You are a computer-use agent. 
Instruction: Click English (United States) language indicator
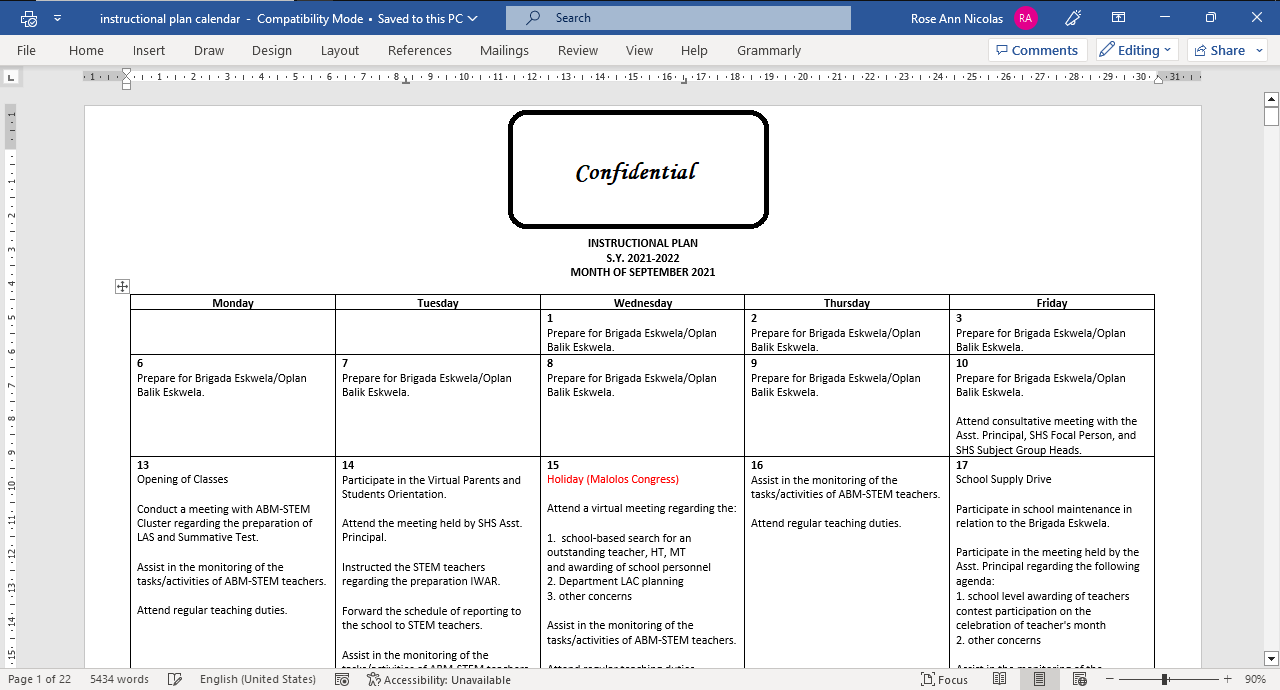258,679
